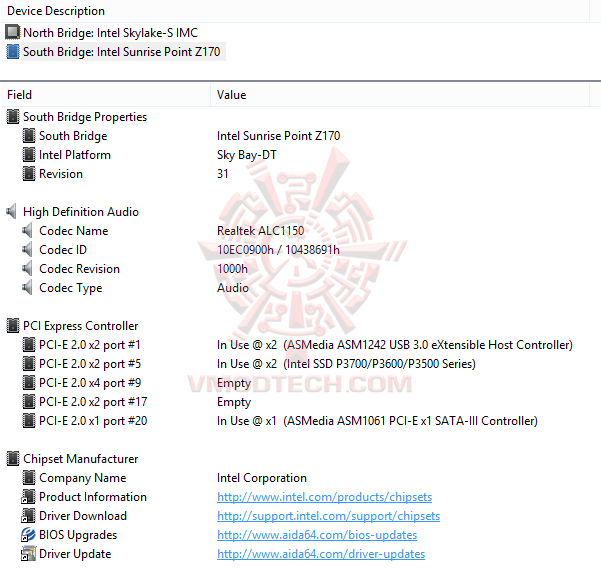Click the speaker icon beside Codec Name
601x573 pixels.
click(x=28, y=231)
